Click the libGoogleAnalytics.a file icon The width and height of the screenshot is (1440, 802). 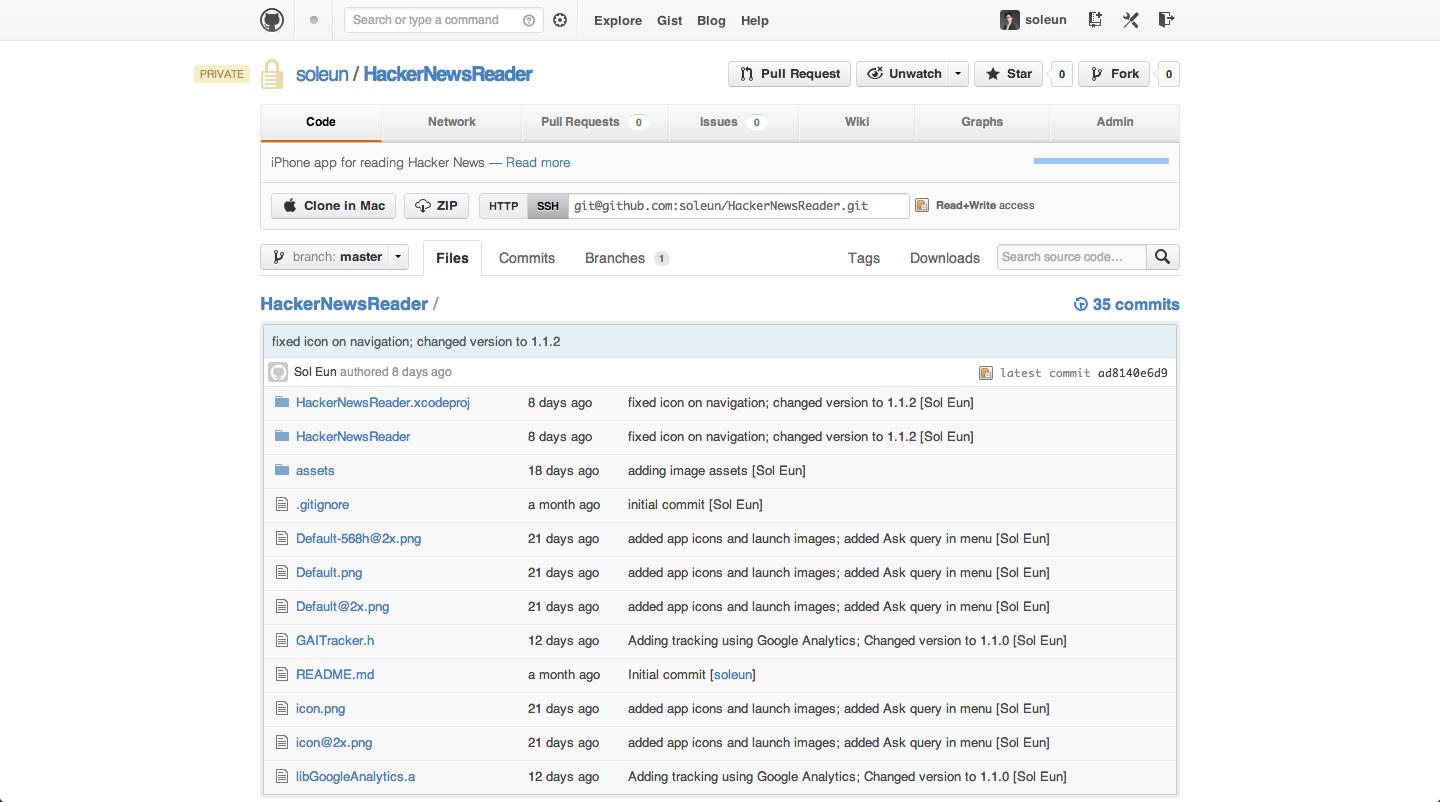point(282,776)
